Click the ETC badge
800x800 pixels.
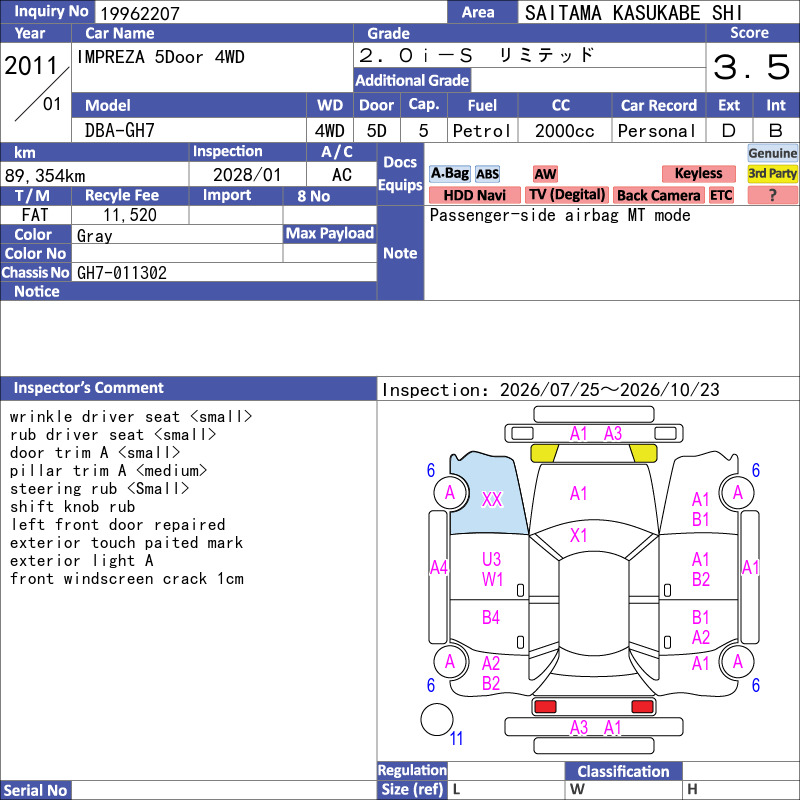click(721, 195)
